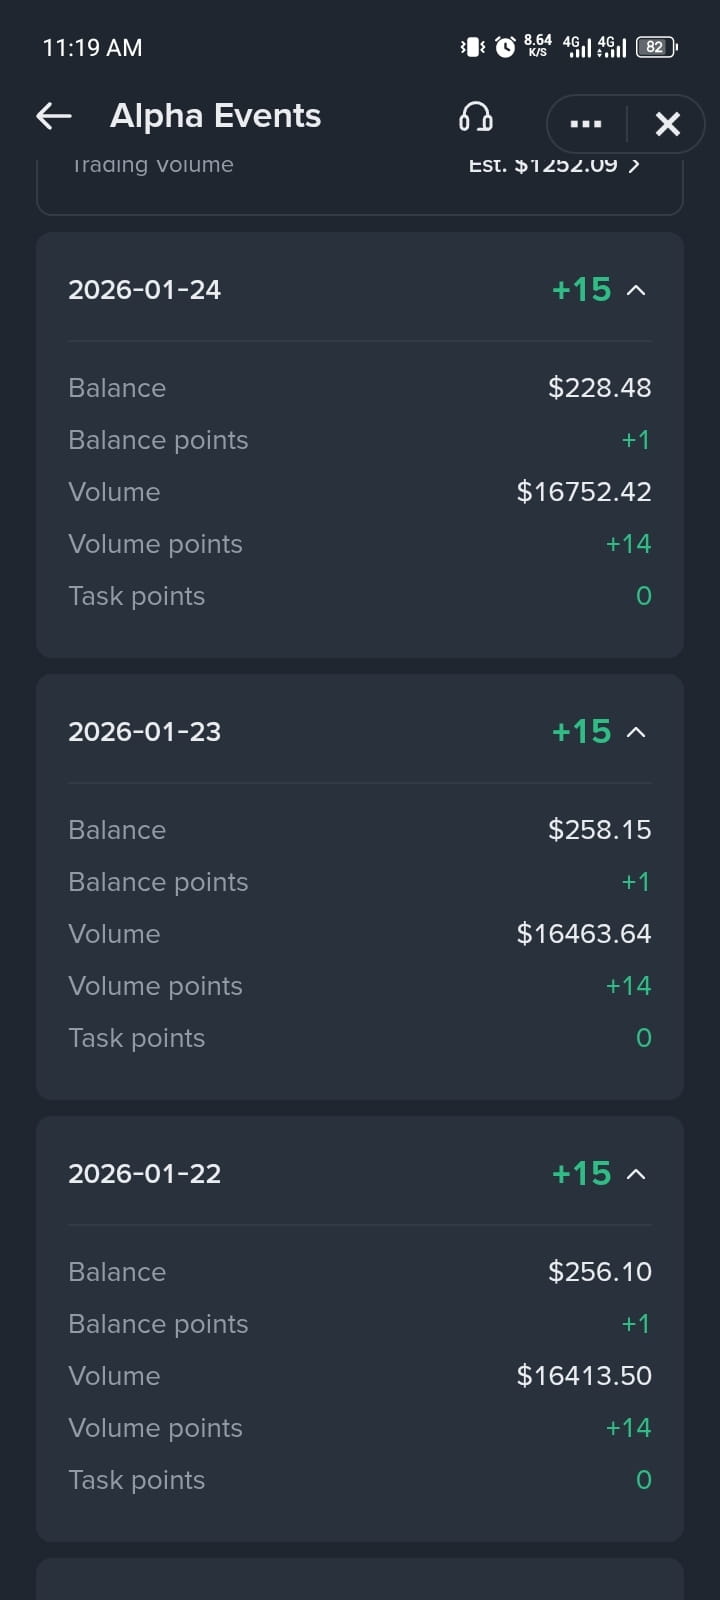Tap the alarm clock status icon
Screen dimensions: 720x1600
click(506, 47)
